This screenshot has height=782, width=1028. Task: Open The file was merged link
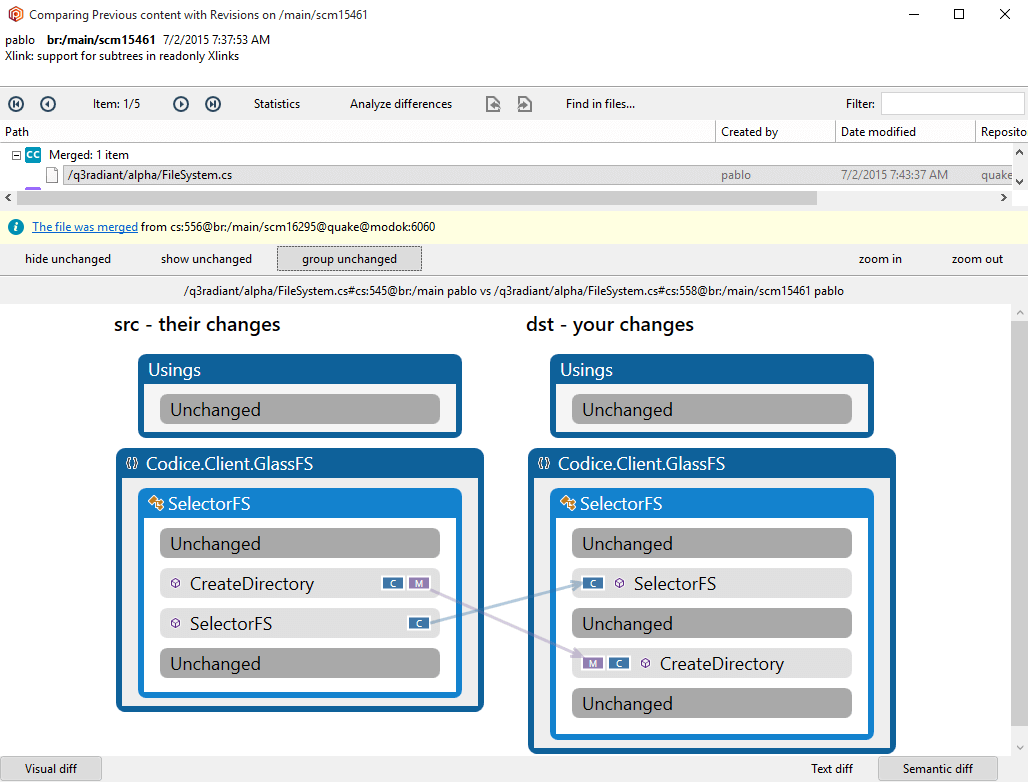pyautogui.click(x=85, y=227)
